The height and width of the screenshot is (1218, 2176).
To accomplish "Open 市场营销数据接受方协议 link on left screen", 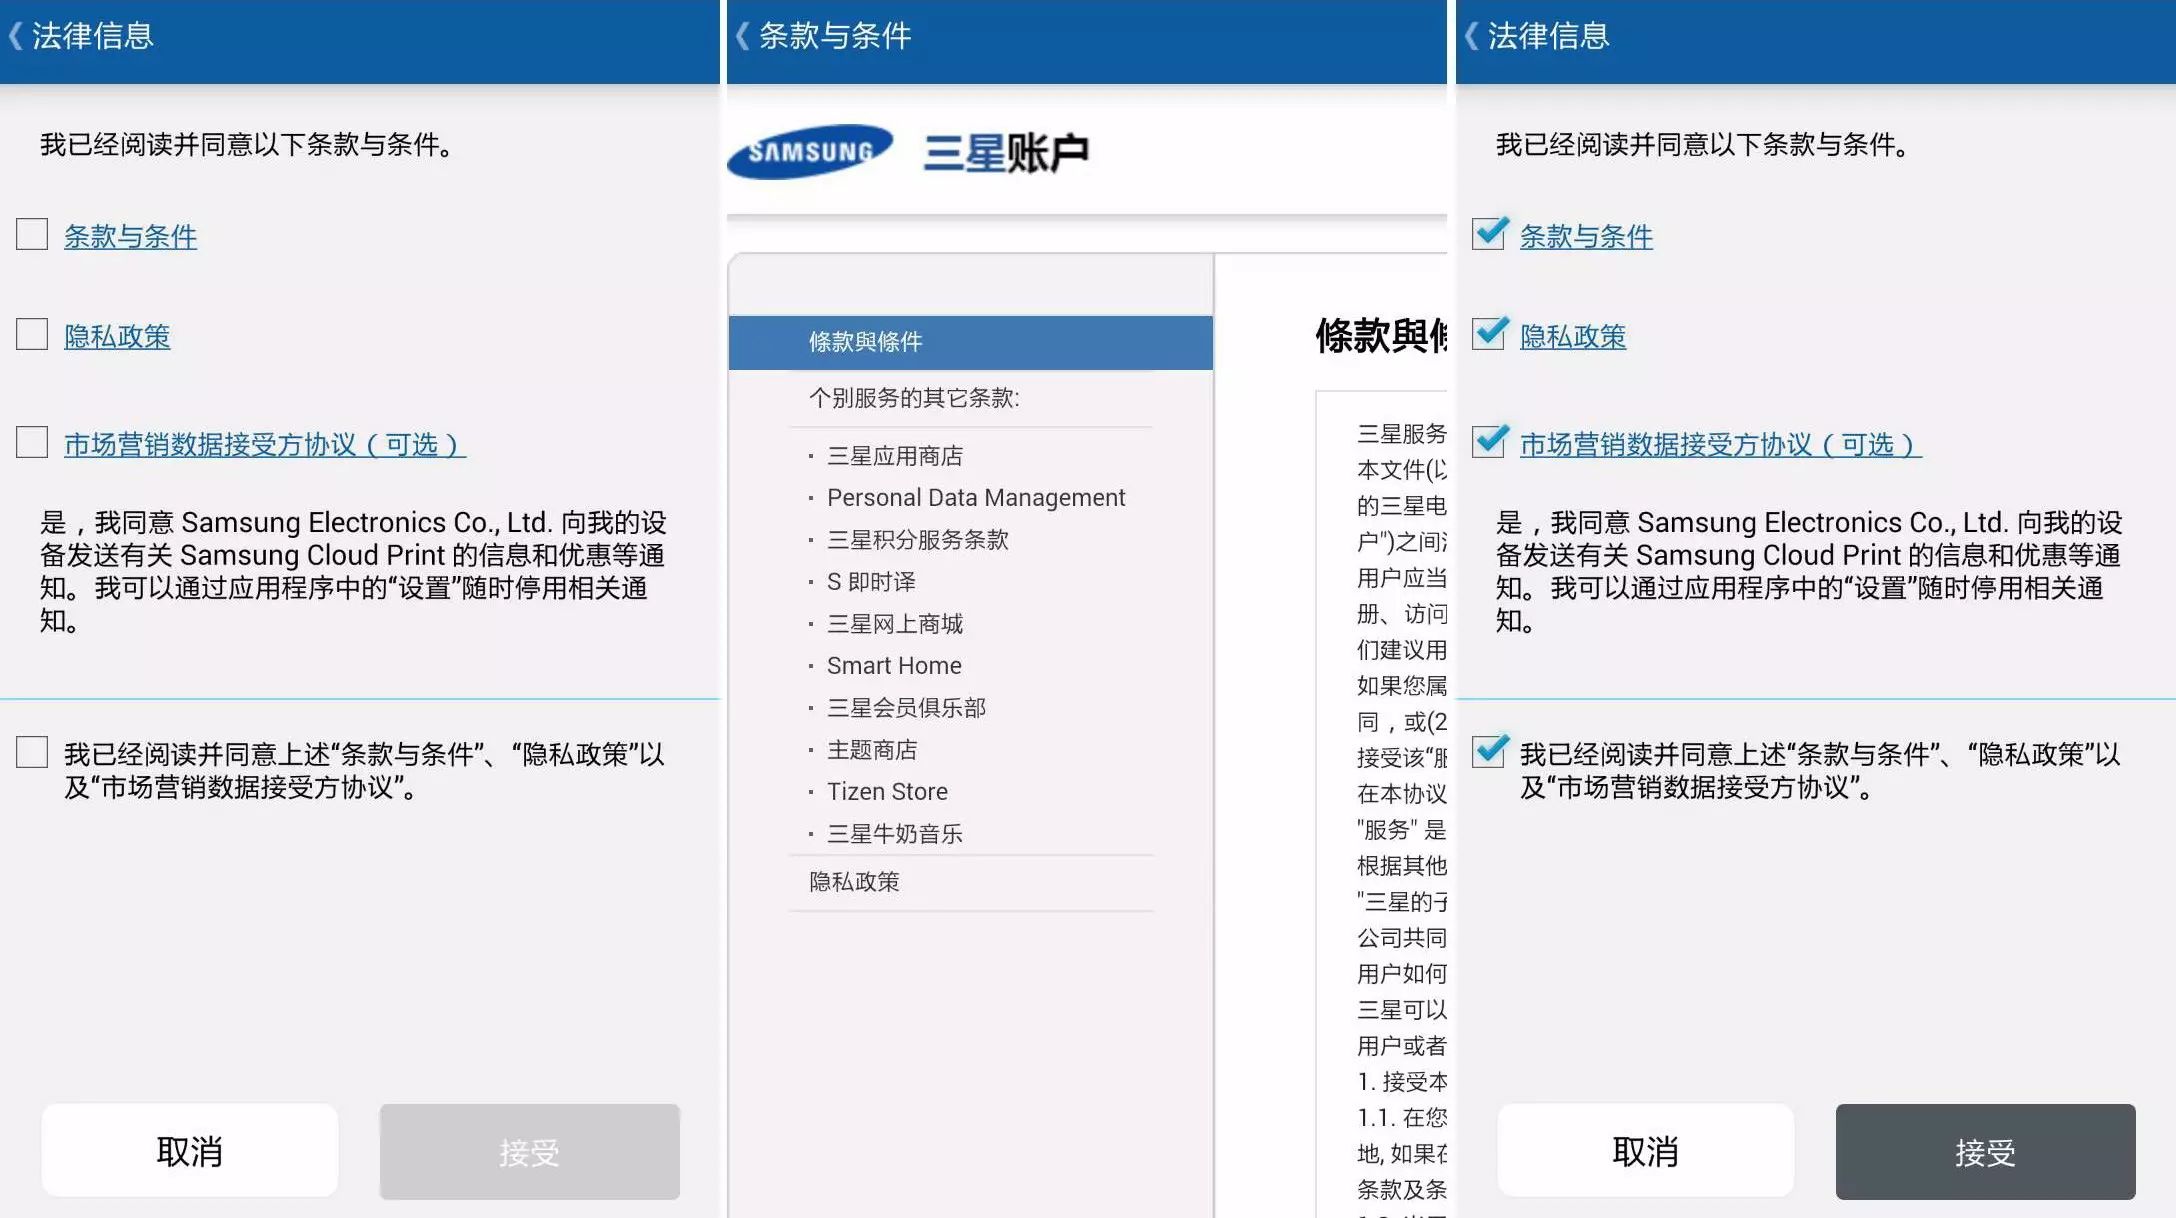I will pos(265,445).
